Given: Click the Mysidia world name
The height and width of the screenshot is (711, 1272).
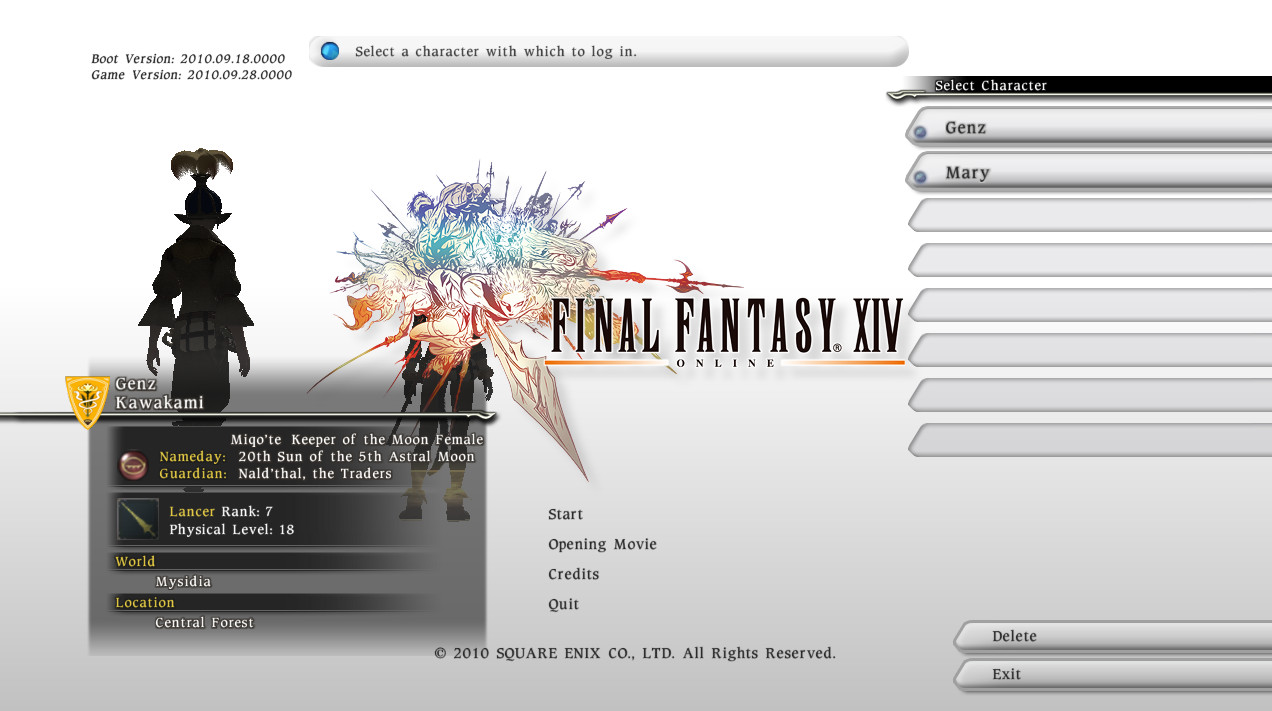Looking at the screenshot, I should (x=183, y=582).
